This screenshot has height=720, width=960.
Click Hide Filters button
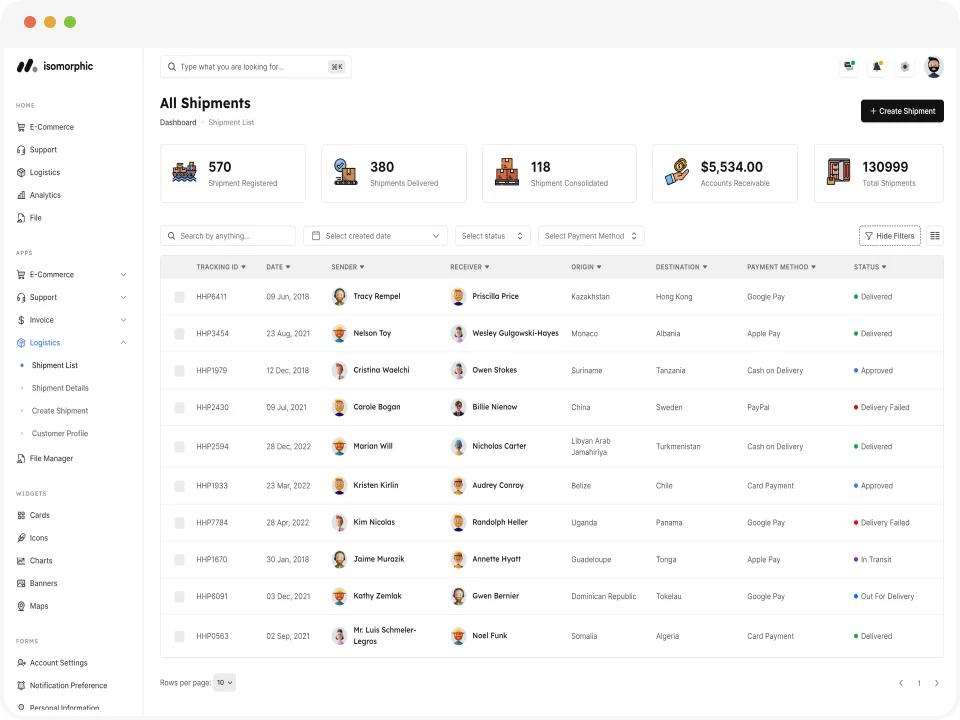[890, 236]
